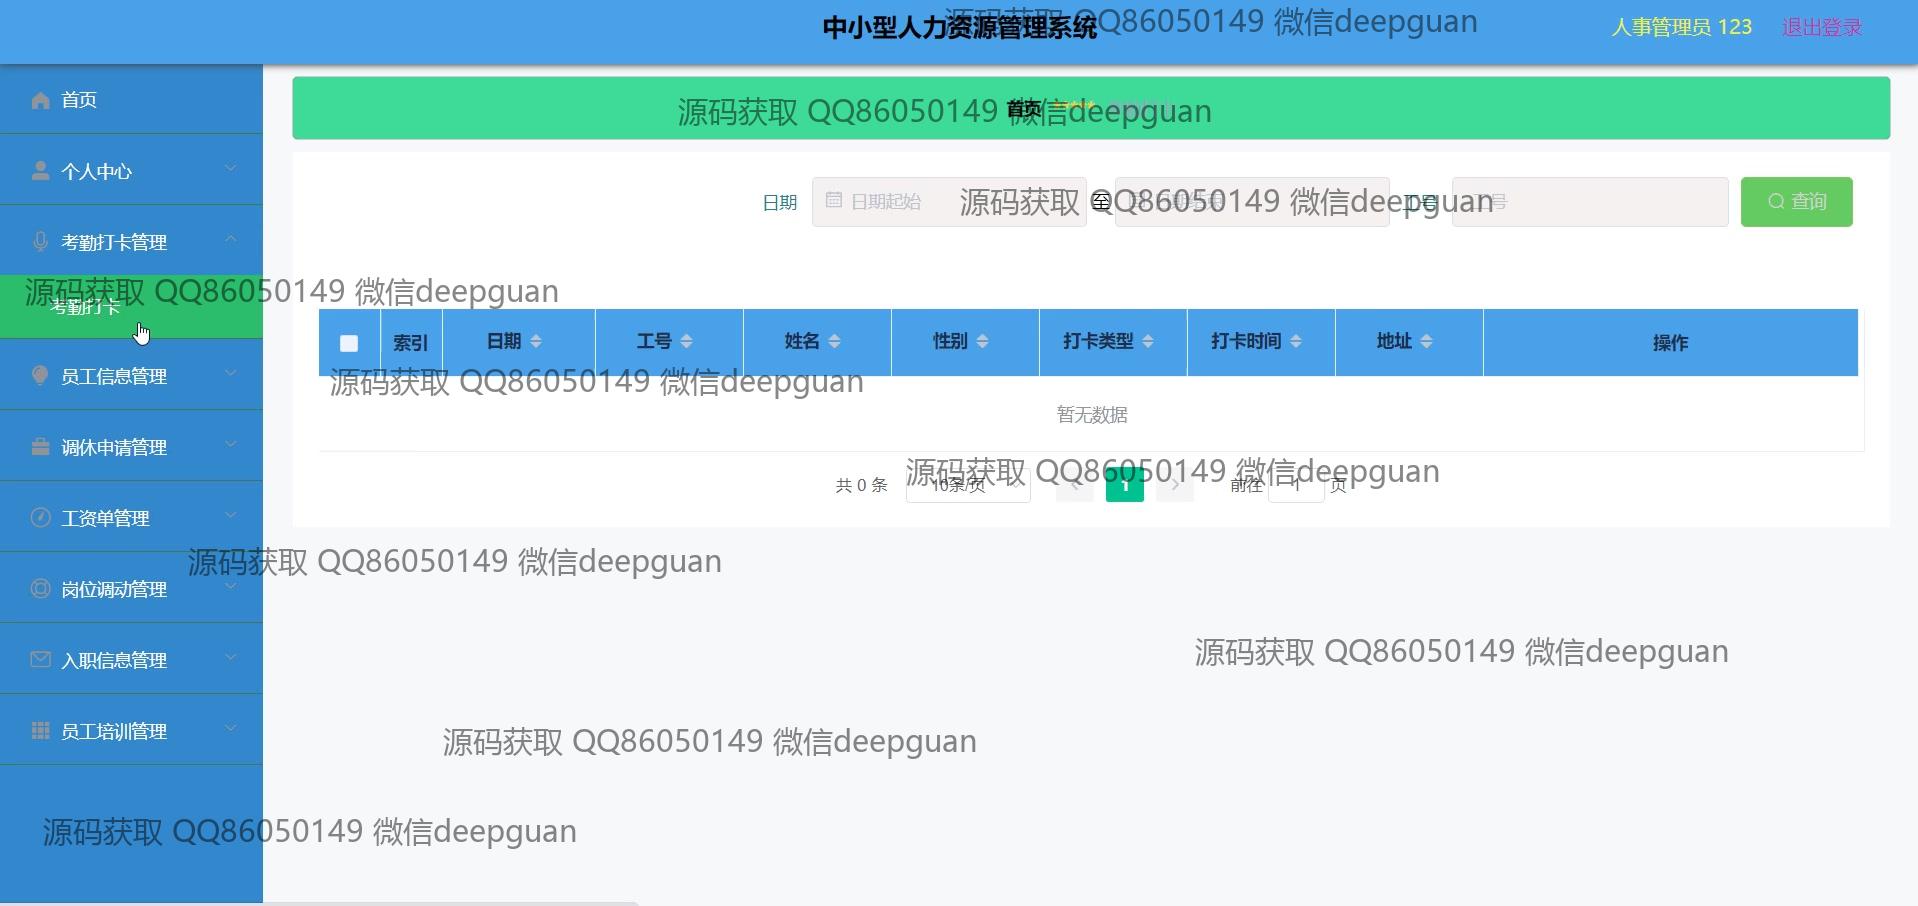This screenshot has height=906, width=1918.
Task: Click the go-to page number input box
Action: [x=1296, y=485]
